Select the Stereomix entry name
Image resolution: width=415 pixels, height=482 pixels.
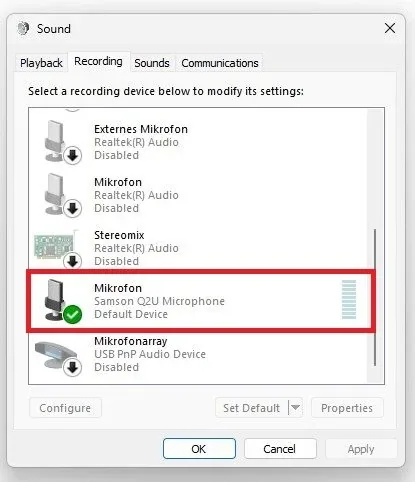[x=119, y=235]
